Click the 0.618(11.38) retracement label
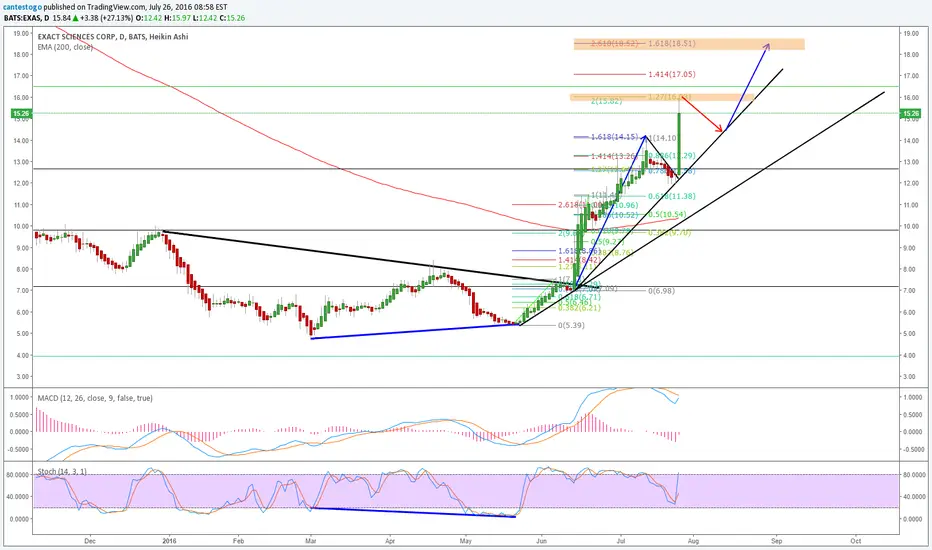Screen dimensions: 932x550 coord(672,196)
